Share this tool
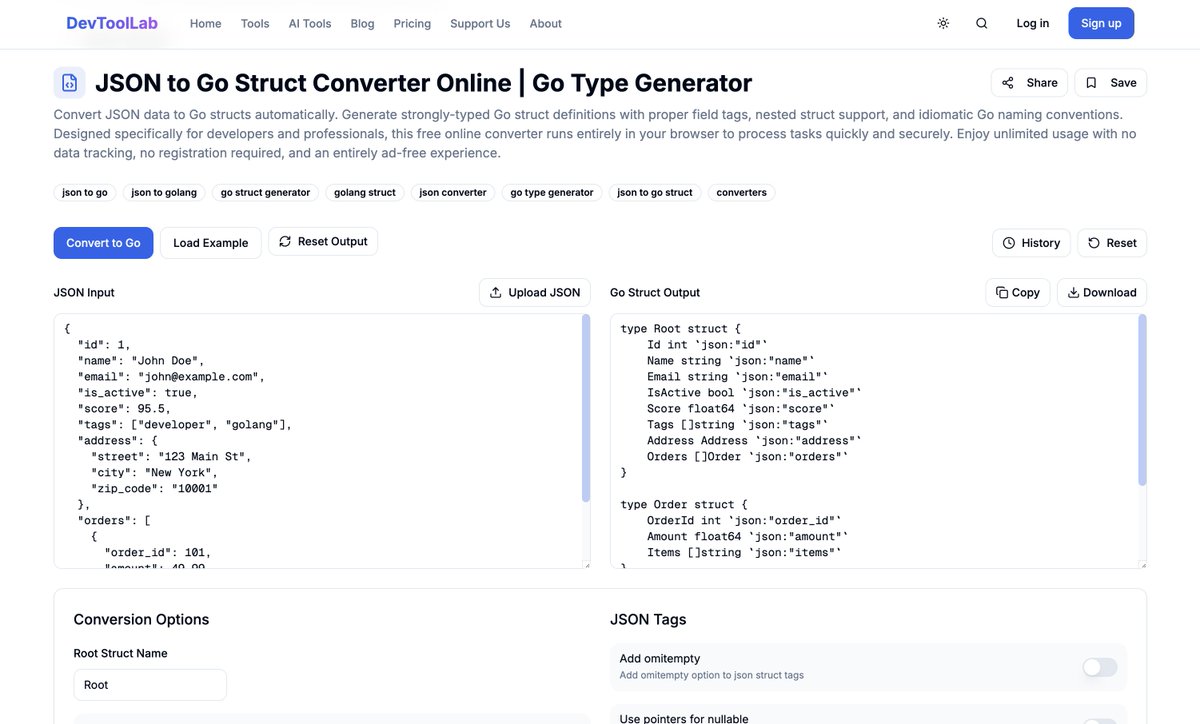This screenshot has height=724, width=1200. (1030, 83)
